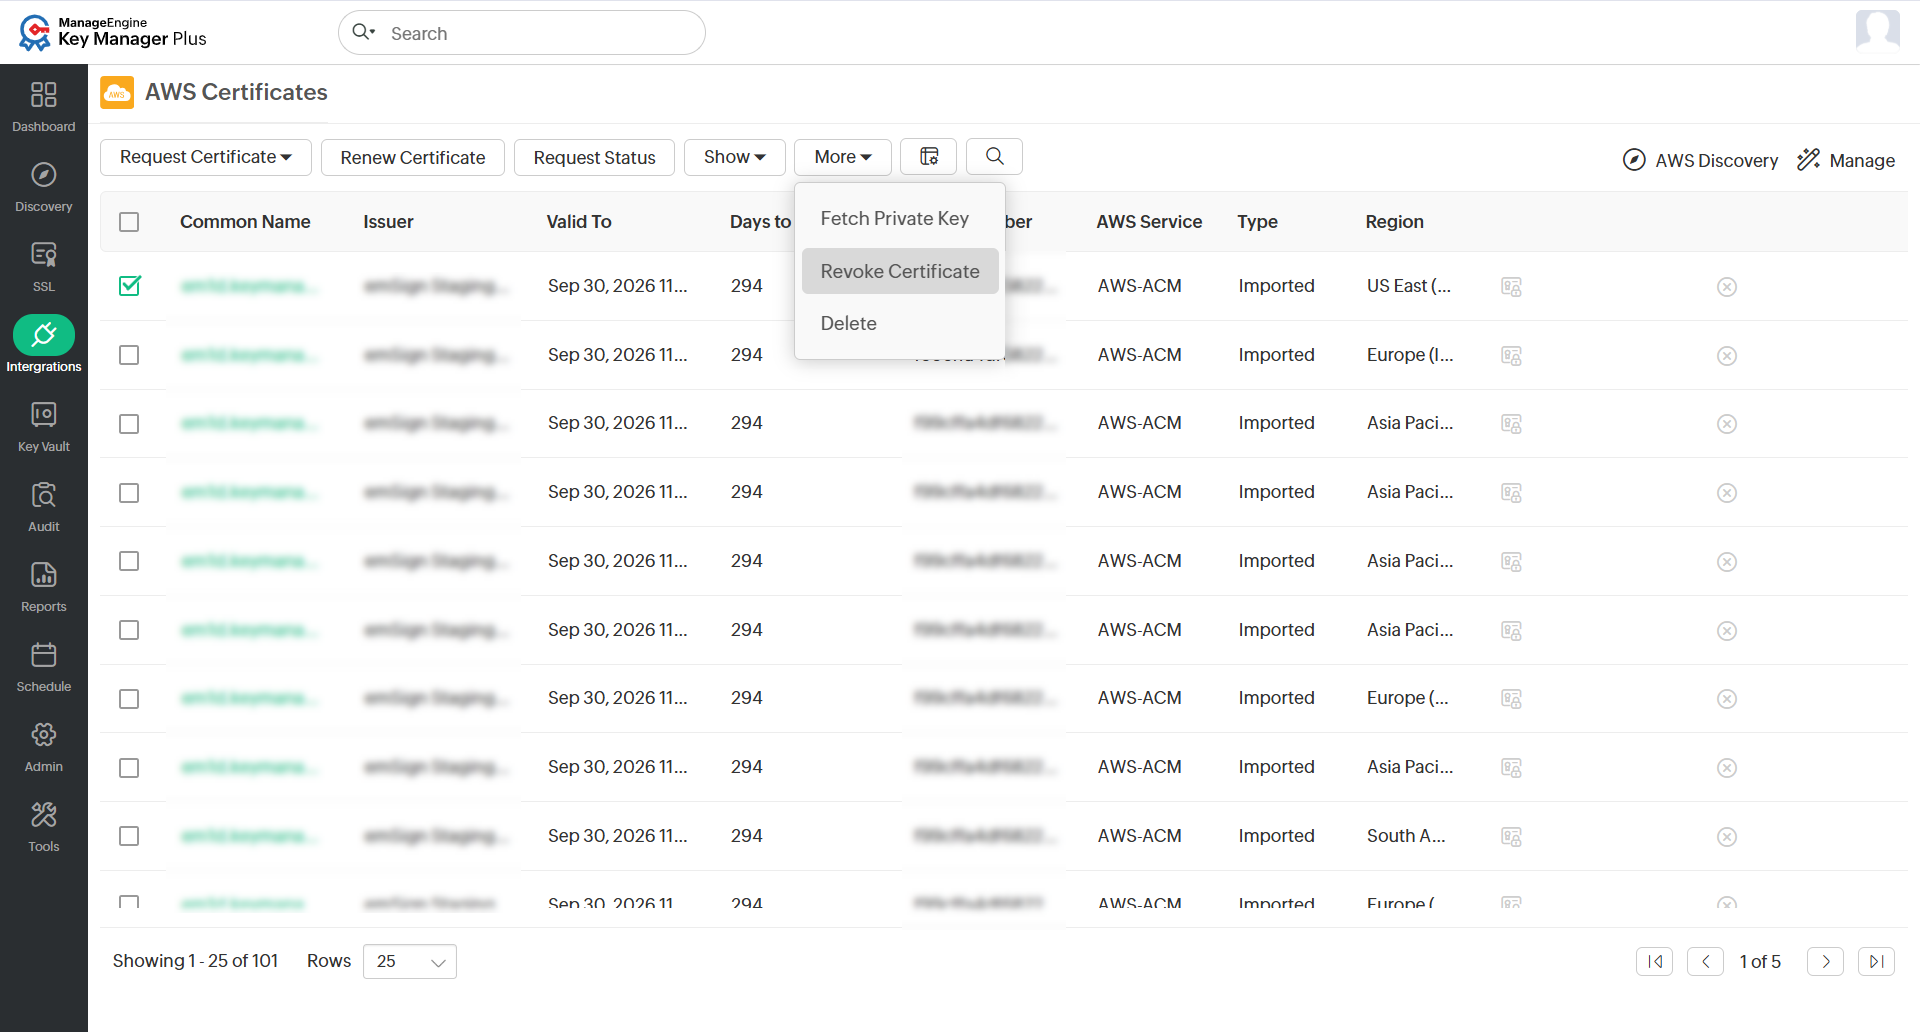Check the row checkbox for South A... region

coord(129,836)
